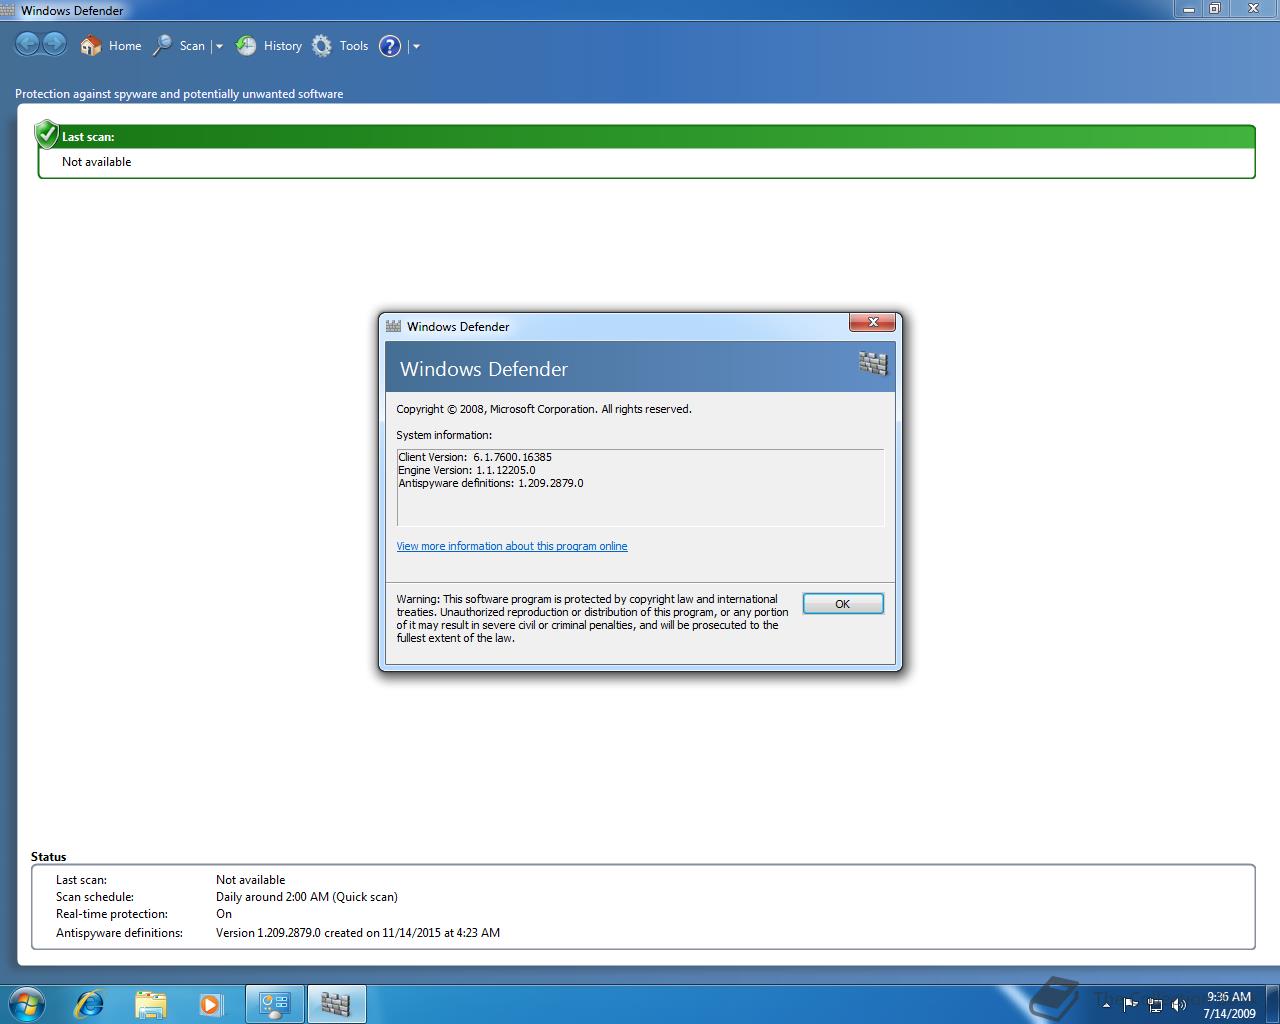Open the volume speaker tray icon

1179,1005
